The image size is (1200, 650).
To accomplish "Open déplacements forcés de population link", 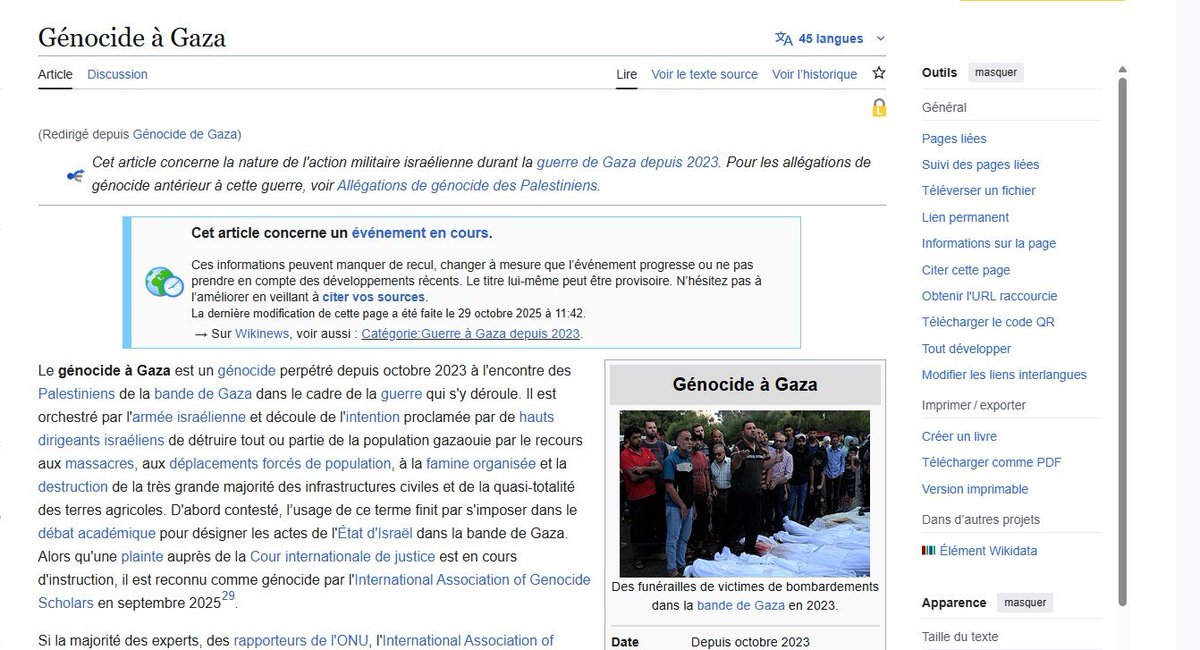I will click(x=280, y=463).
